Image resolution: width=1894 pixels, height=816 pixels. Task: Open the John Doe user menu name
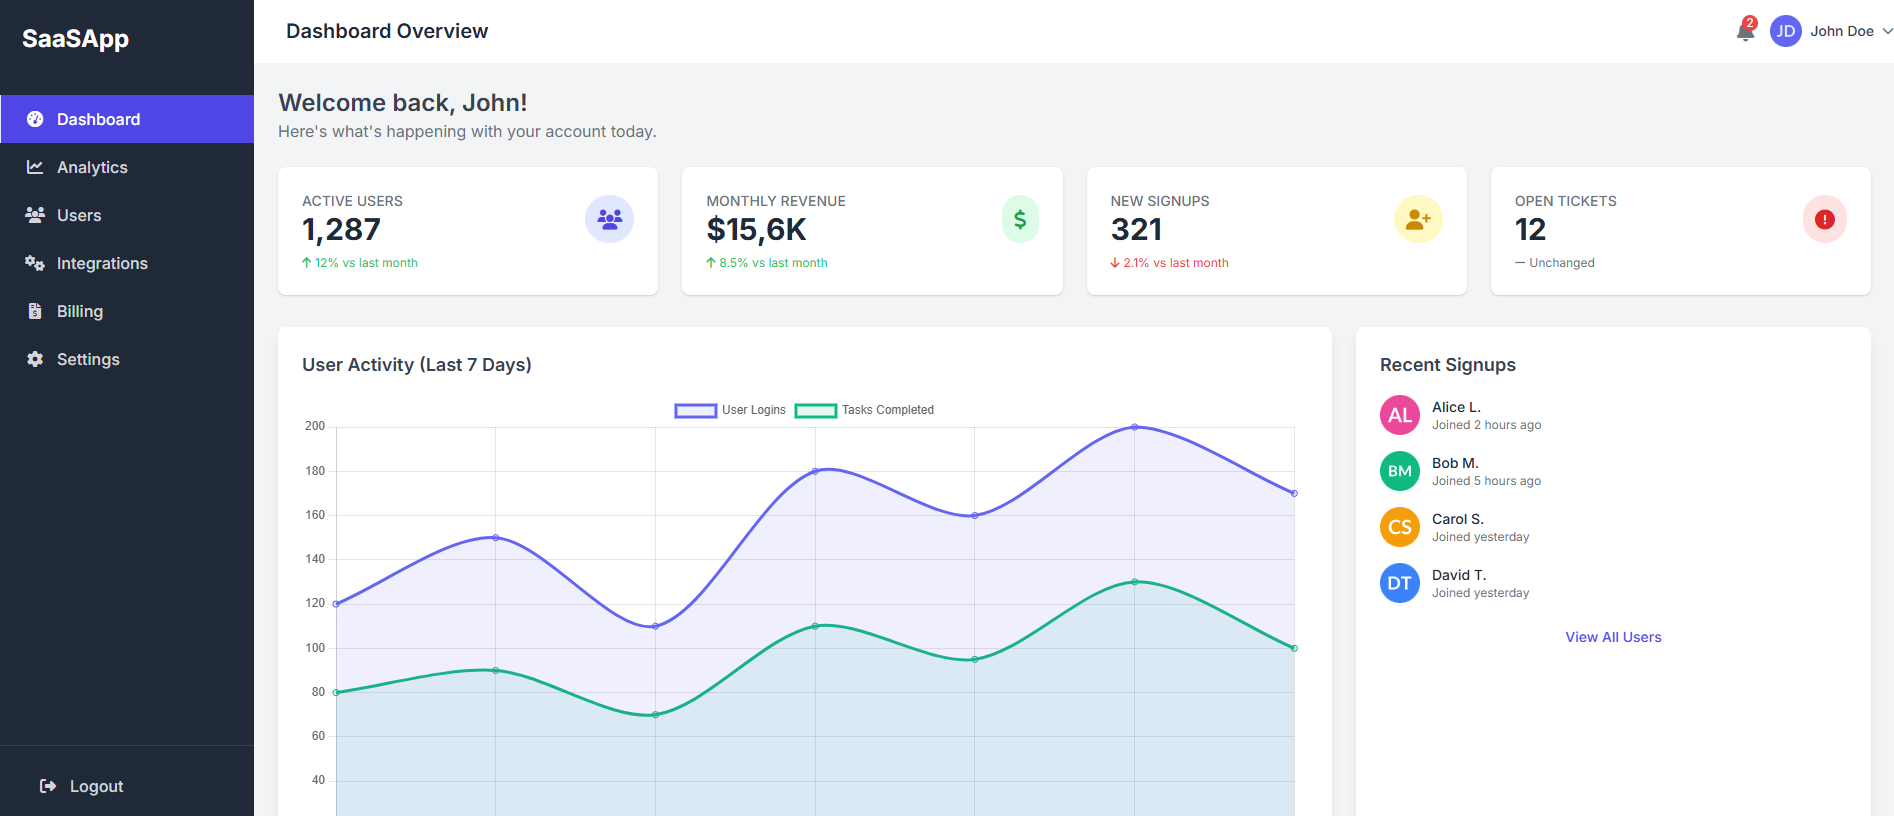coord(1842,31)
